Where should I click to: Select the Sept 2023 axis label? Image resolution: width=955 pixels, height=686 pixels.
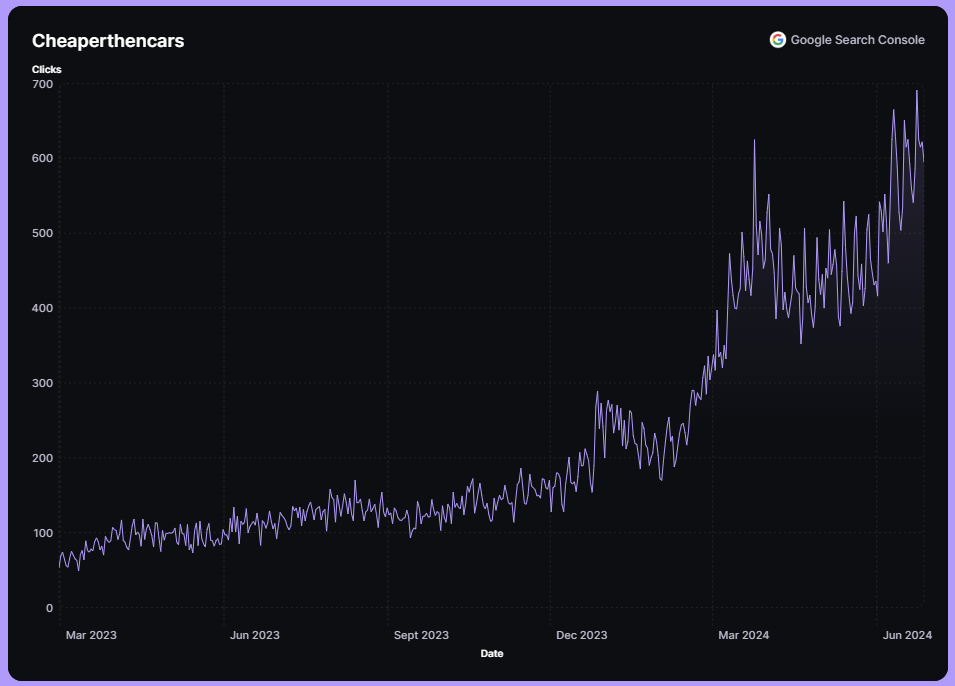pyautogui.click(x=421, y=635)
